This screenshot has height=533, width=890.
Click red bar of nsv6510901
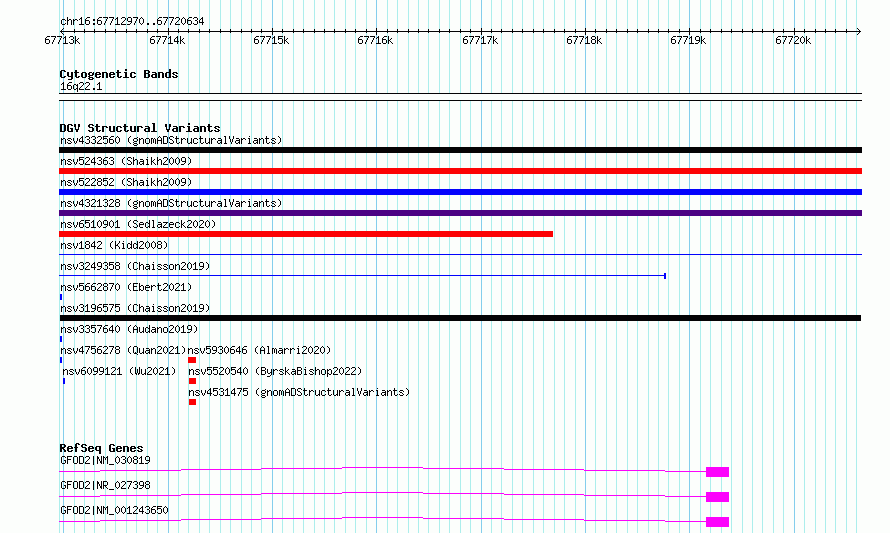[x=306, y=234]
